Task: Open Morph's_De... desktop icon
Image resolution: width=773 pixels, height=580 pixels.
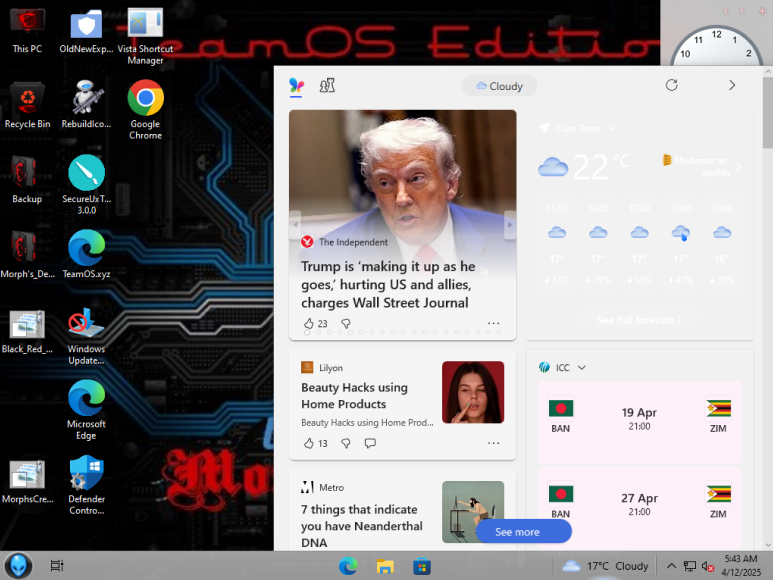Action: (27, 254)
